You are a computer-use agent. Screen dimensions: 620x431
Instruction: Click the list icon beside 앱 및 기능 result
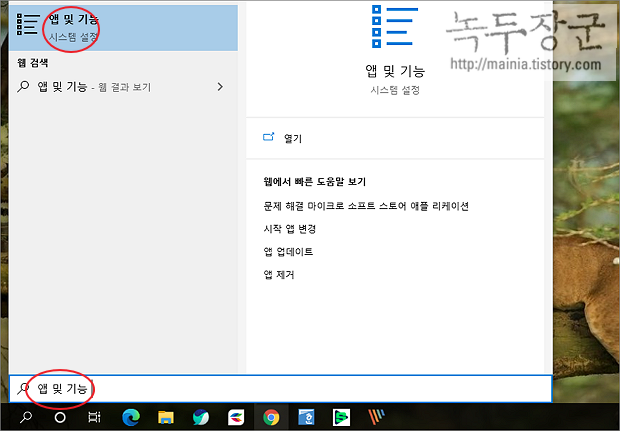tap(28, 24)
